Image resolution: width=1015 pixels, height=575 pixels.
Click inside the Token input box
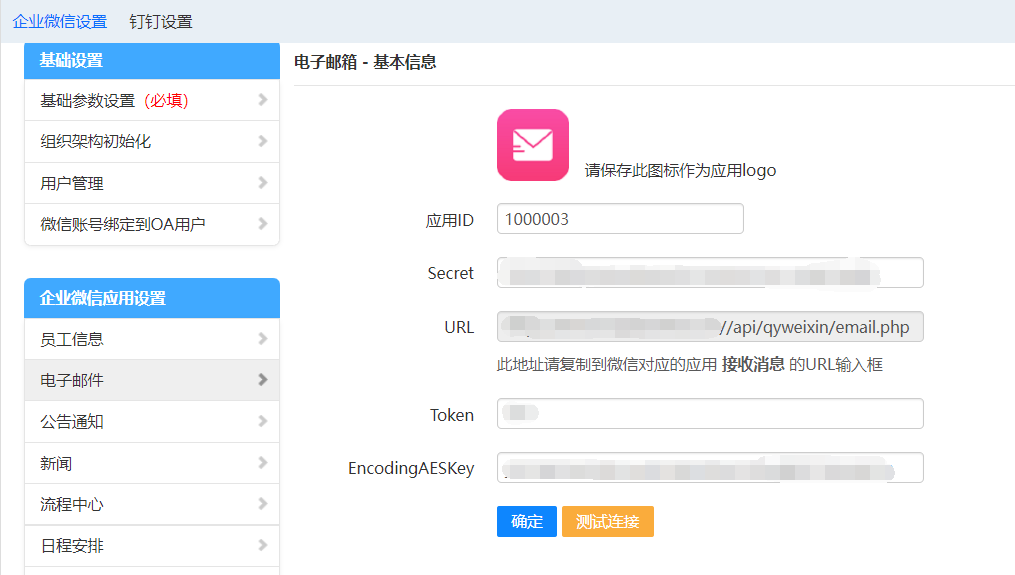[709, 414]
